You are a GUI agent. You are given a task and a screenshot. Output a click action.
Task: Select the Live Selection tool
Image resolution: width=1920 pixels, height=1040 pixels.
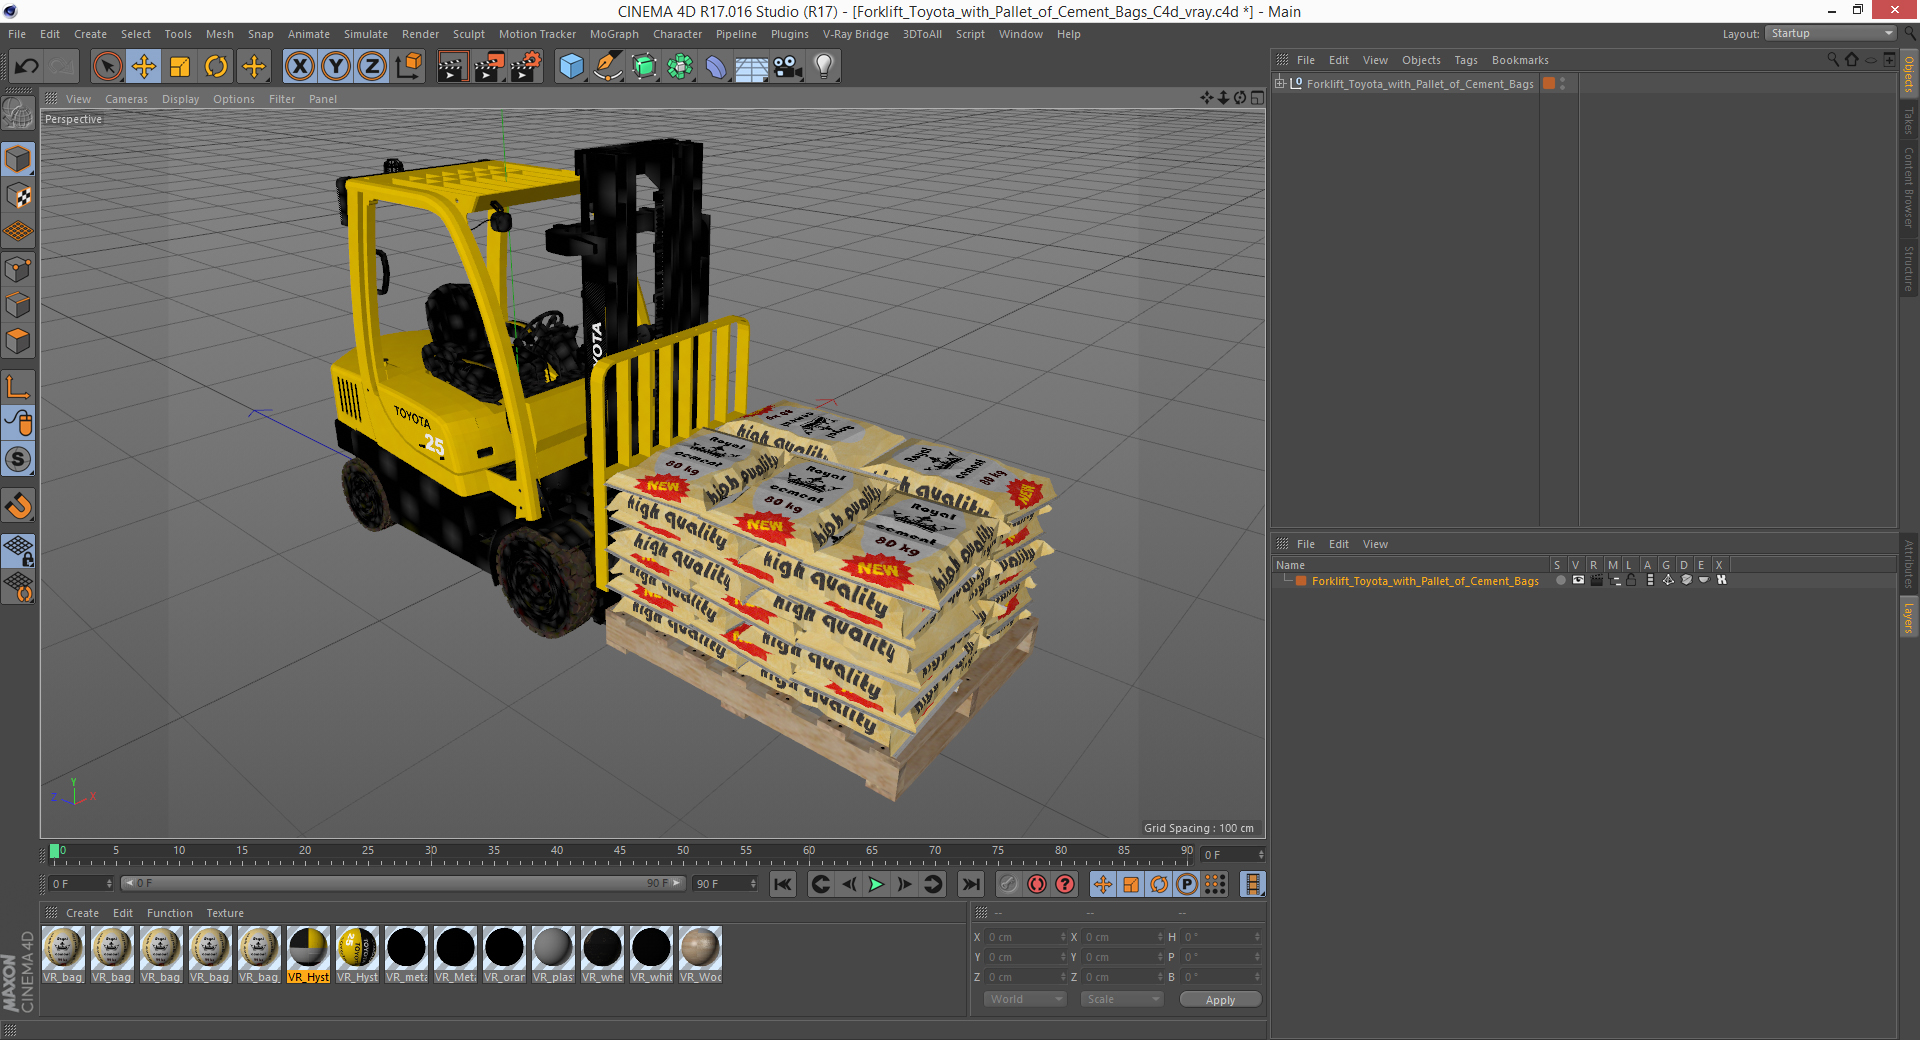(x=107, y=67)
